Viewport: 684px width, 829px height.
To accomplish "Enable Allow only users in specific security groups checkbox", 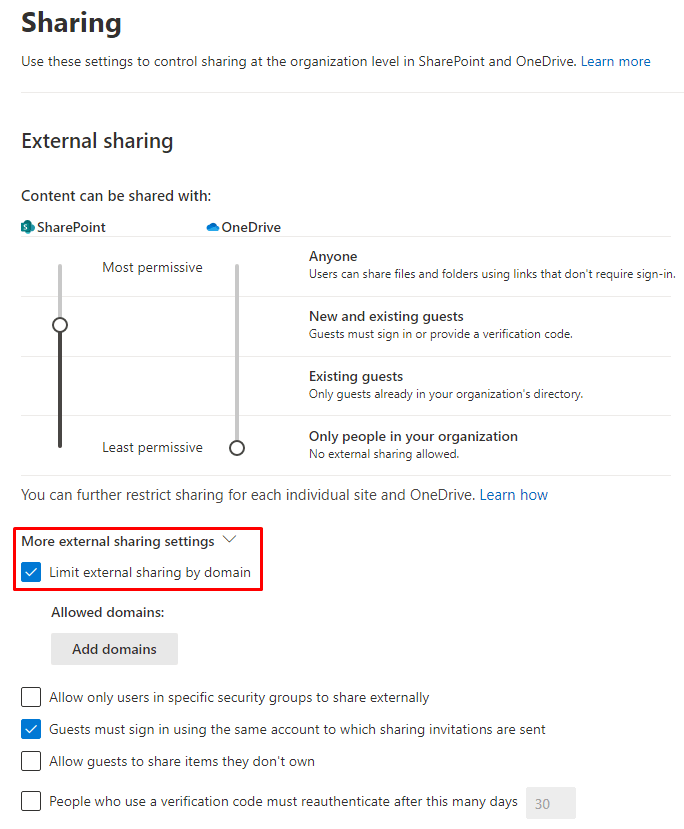I will [x=30, y=697].
